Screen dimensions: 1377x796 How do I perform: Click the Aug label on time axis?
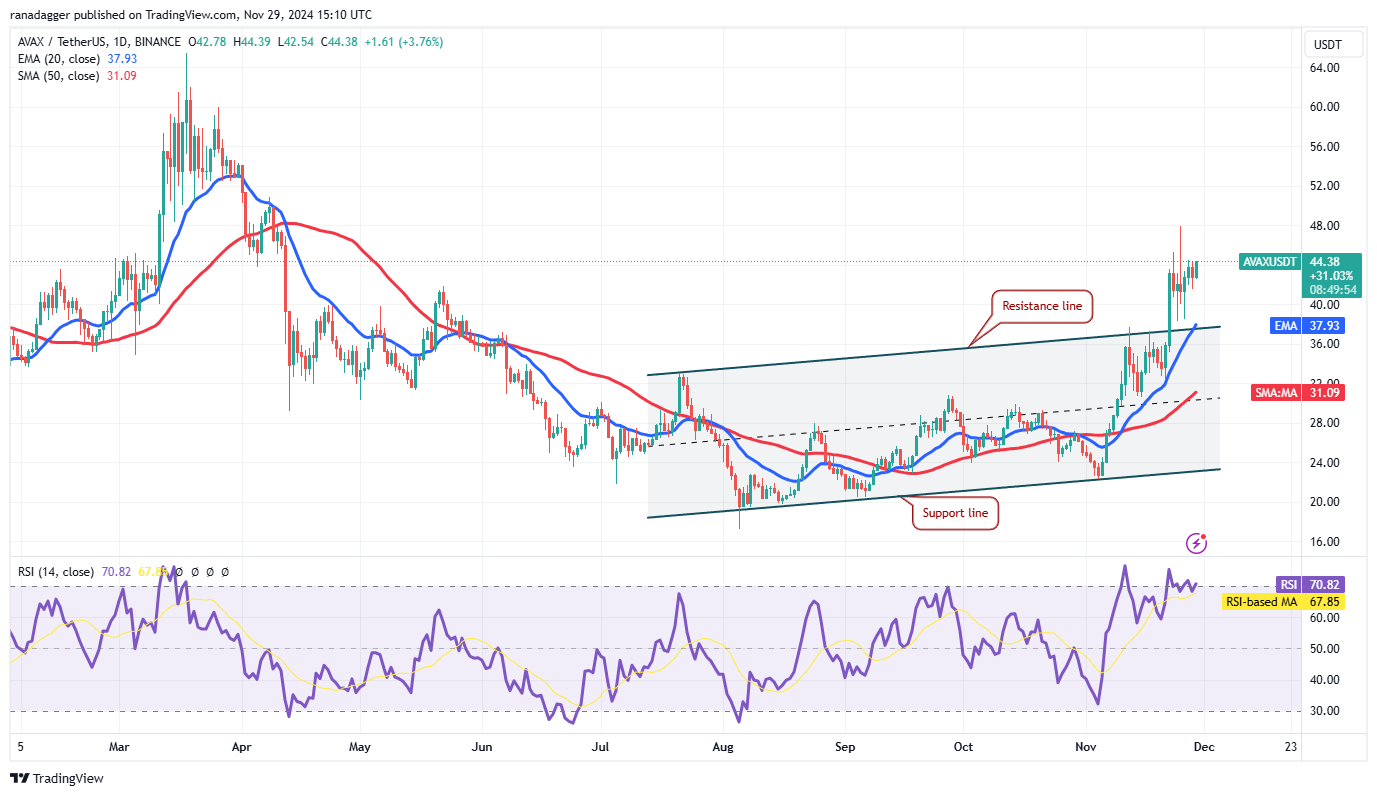pyautogui.click(x=724, y=747)
